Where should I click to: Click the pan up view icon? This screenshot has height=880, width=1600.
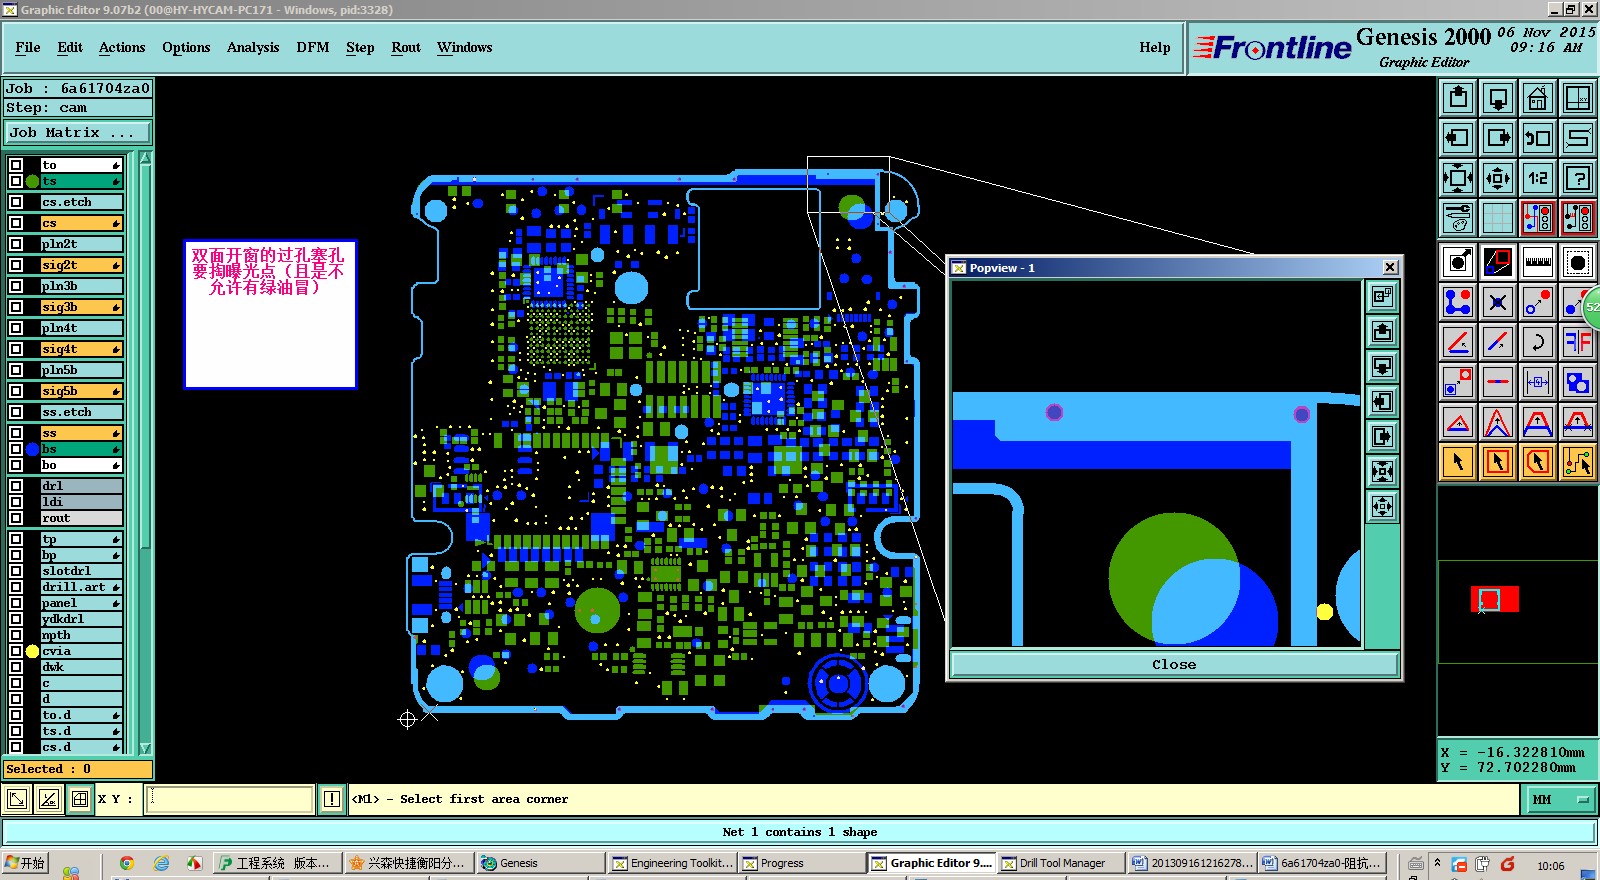1458,98
